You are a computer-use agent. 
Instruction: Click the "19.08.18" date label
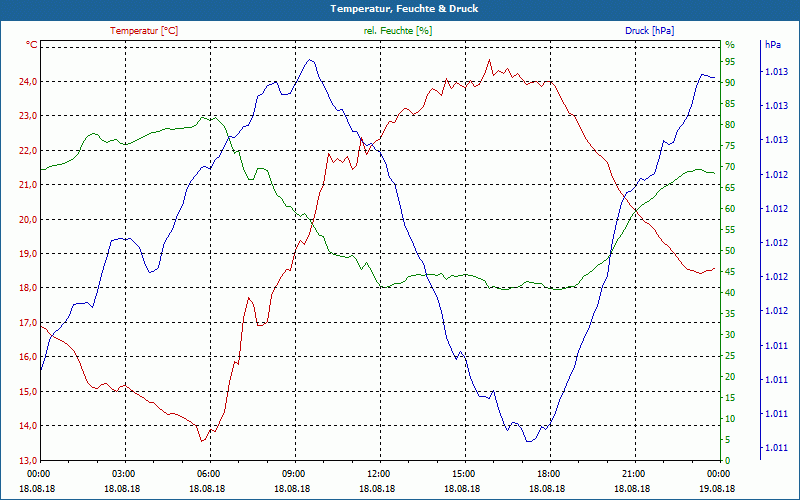point(717,488)
